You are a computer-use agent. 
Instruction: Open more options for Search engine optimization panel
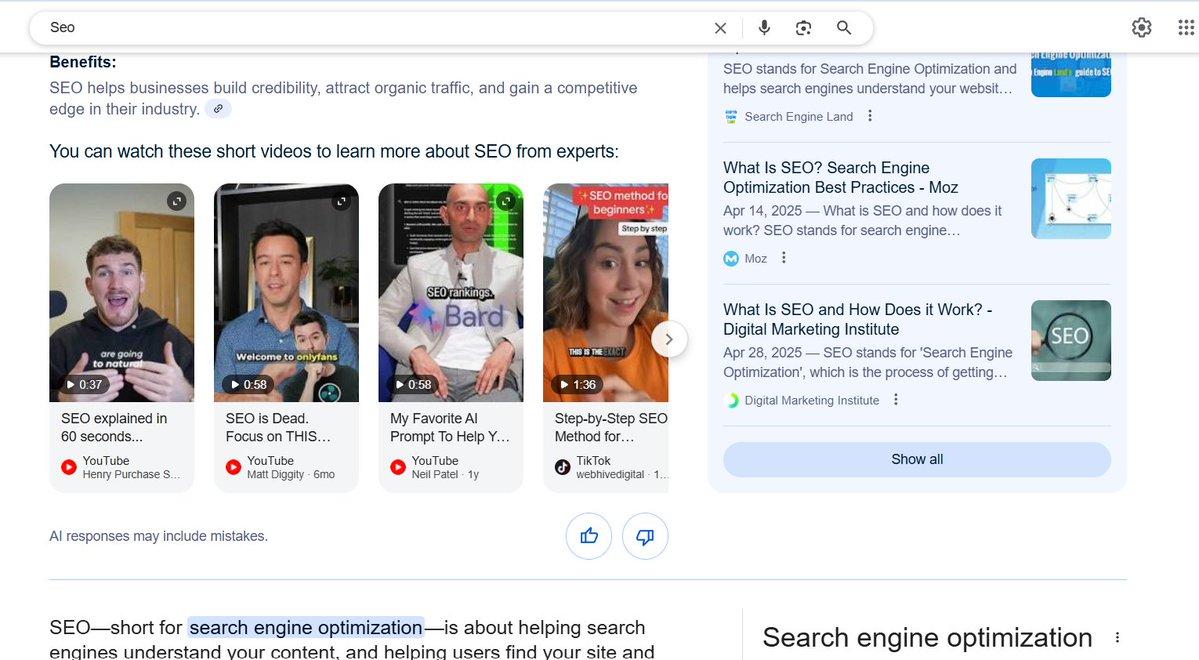[1117, 637]
